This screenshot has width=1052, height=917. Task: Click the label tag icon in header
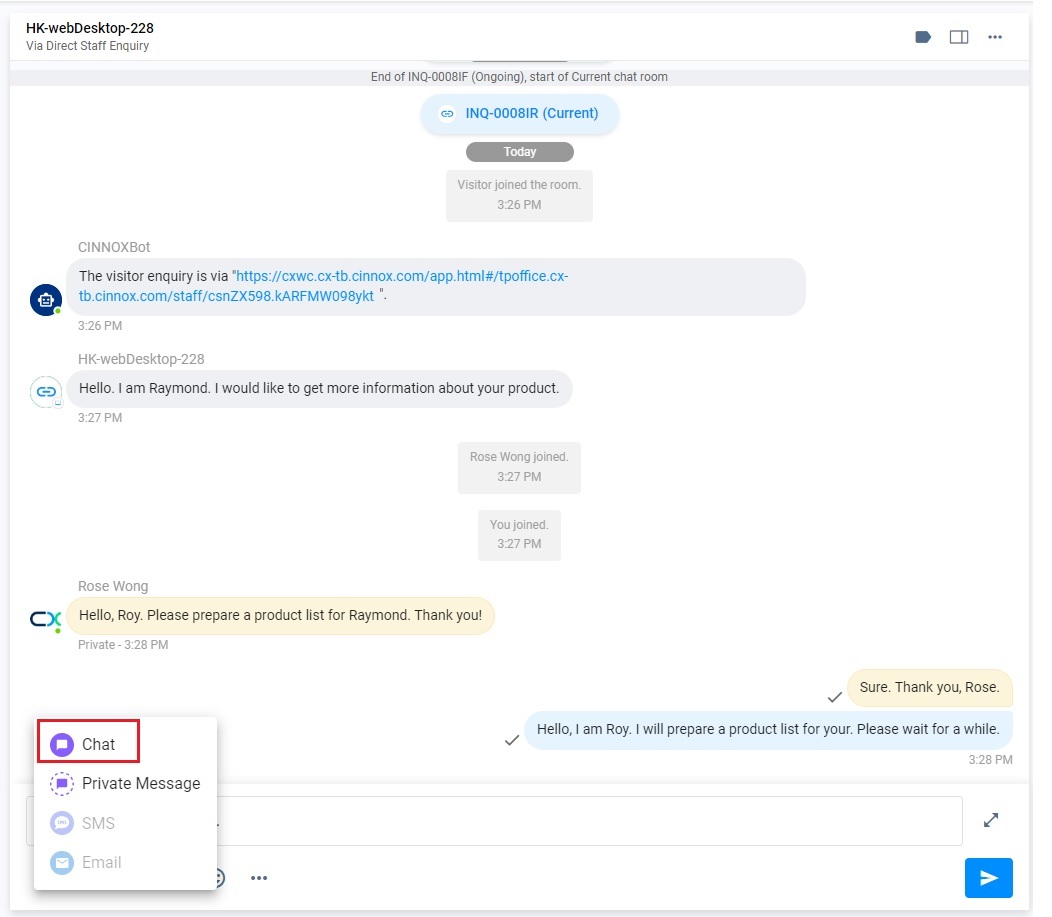point(923,37)
